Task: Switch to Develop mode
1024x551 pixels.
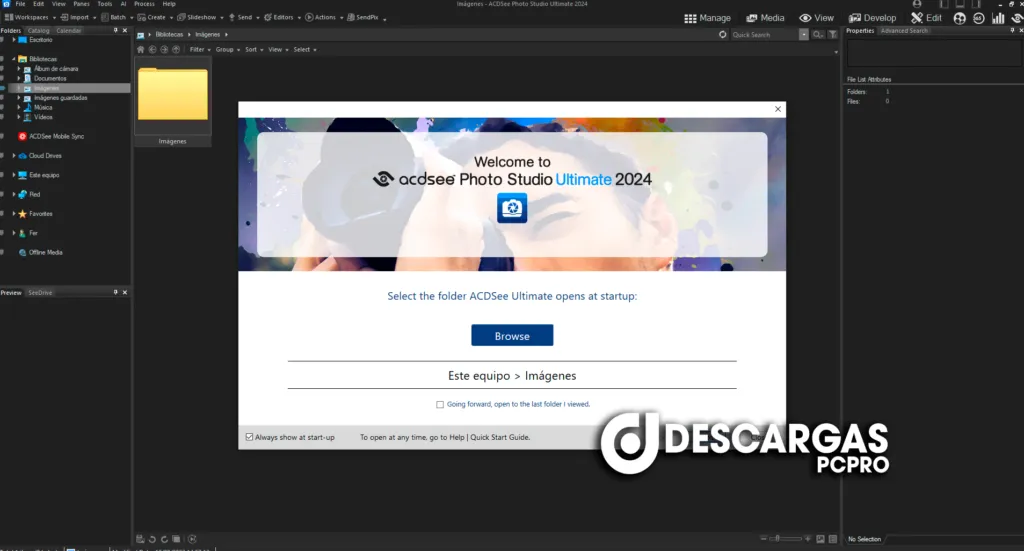Action: pyautogui.click(x=872, y=18)
